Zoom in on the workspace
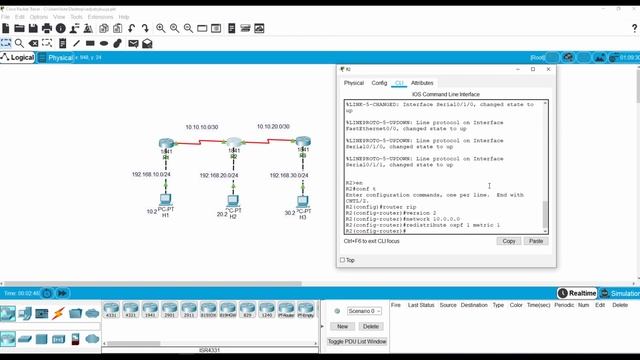Screen dimensions: 640x360 point(161,28)
